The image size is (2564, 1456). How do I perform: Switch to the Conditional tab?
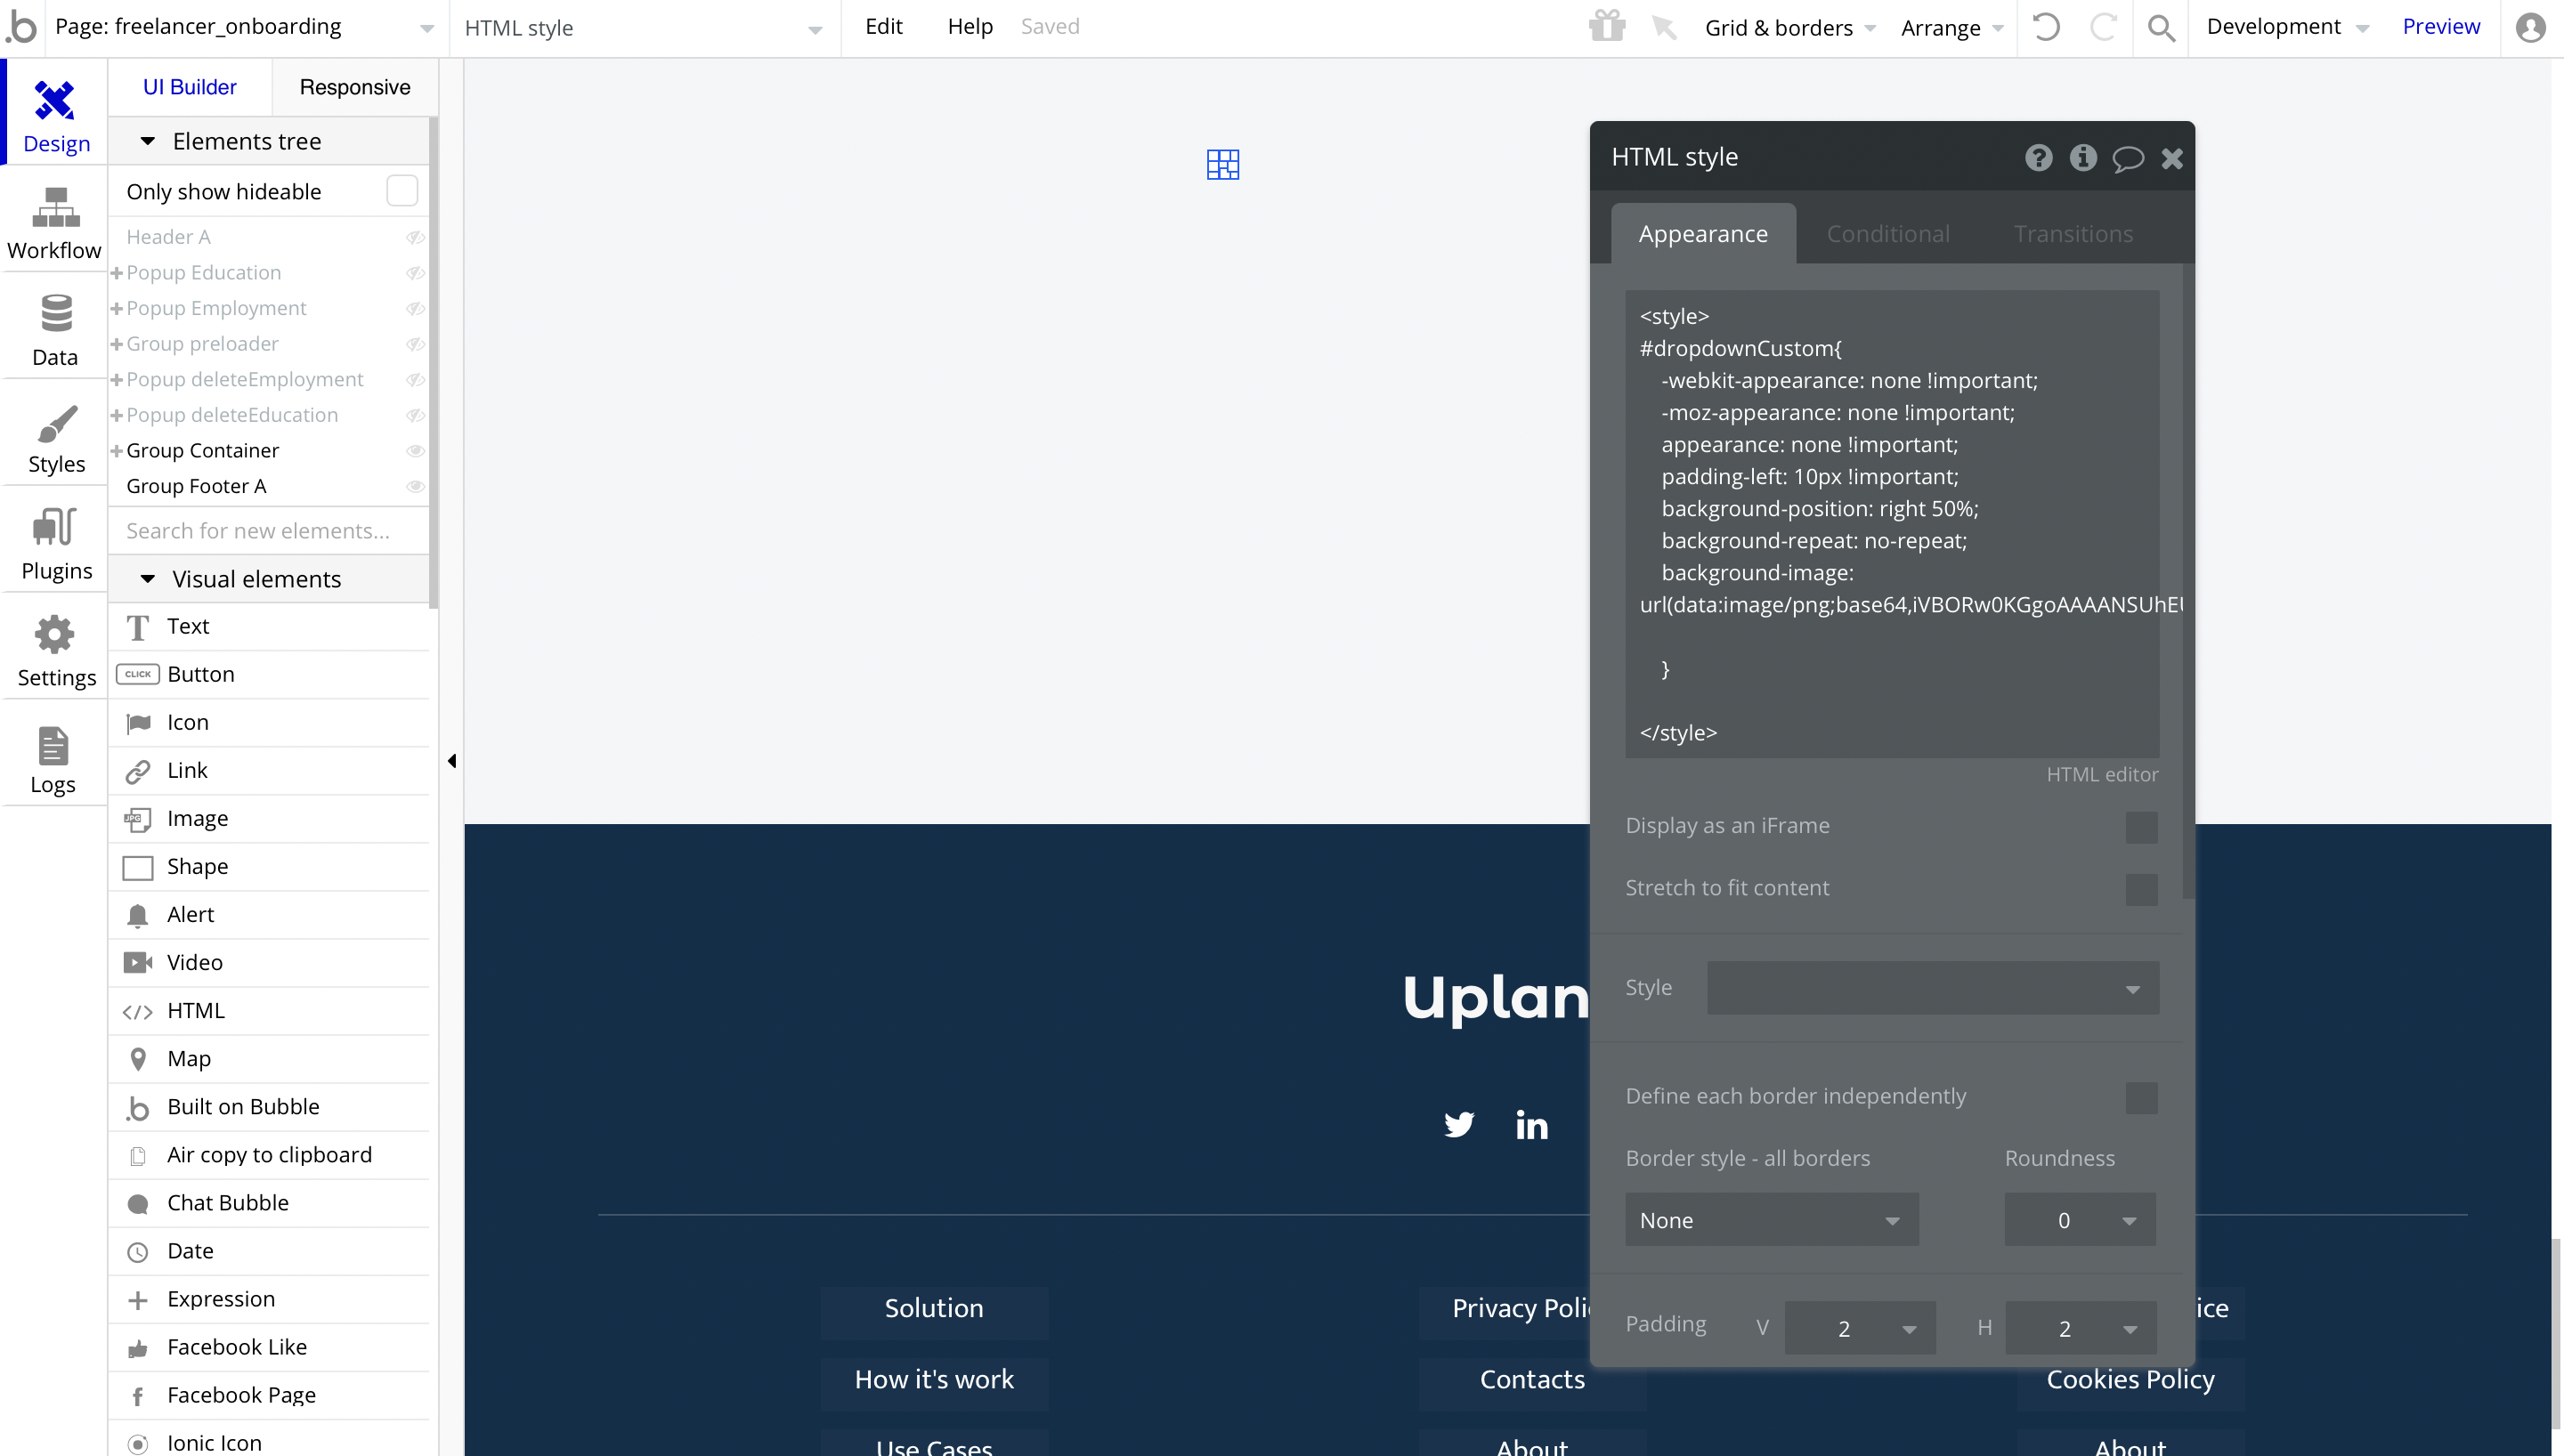tap(1888, 234)
